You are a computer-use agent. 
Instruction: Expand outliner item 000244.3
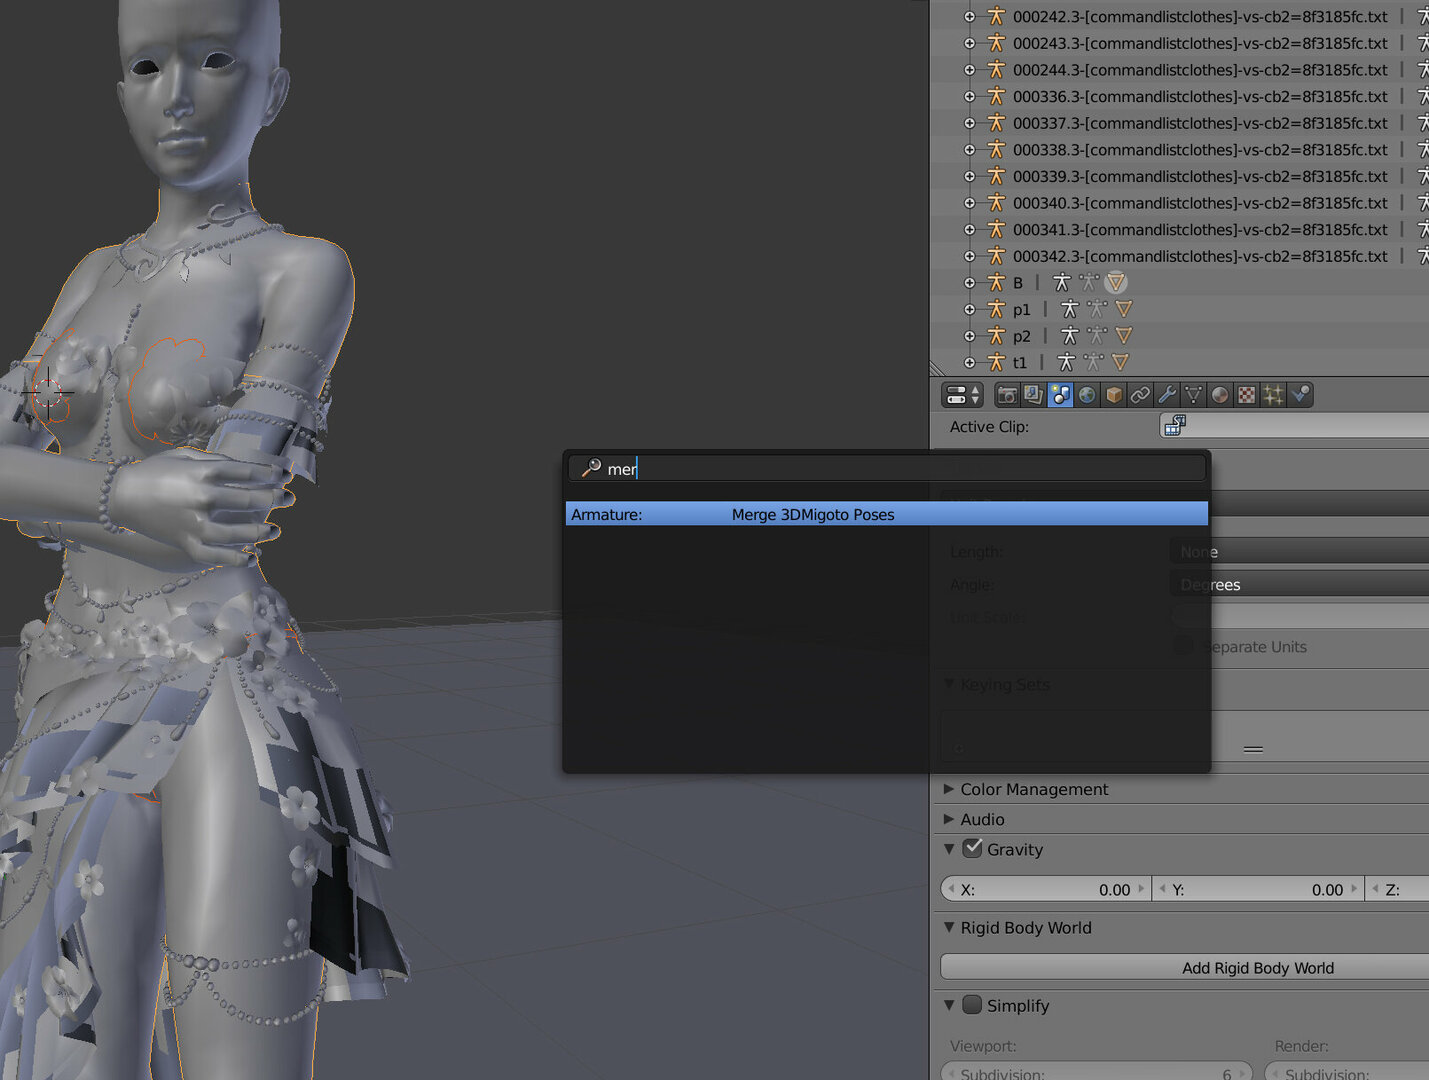[x=969, y=70]
